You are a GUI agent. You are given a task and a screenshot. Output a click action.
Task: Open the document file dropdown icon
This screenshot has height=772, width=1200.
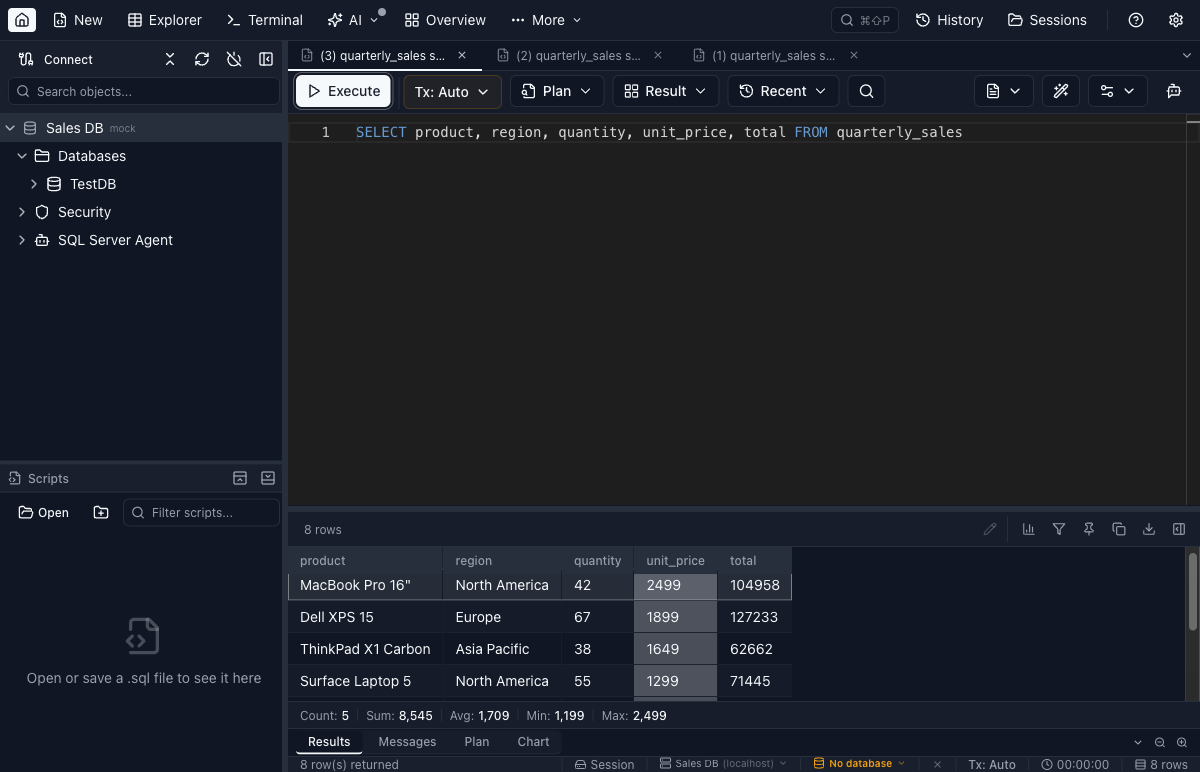pyautogui.click(x=1003, y=91)
